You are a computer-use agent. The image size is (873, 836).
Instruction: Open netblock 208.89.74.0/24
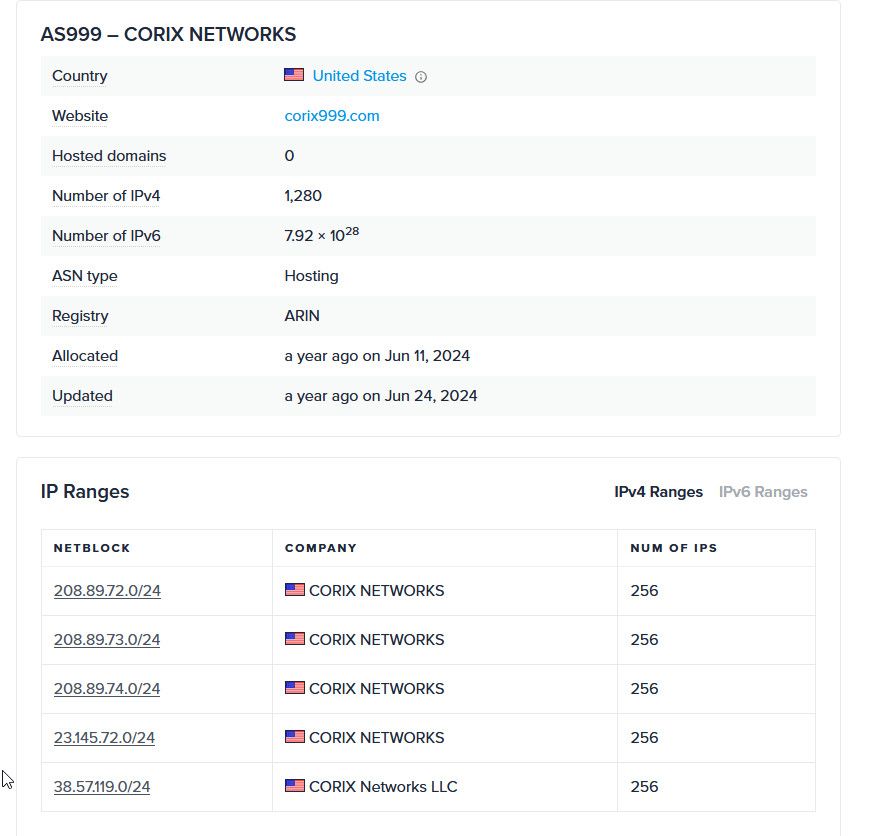(x=107, y=689)
